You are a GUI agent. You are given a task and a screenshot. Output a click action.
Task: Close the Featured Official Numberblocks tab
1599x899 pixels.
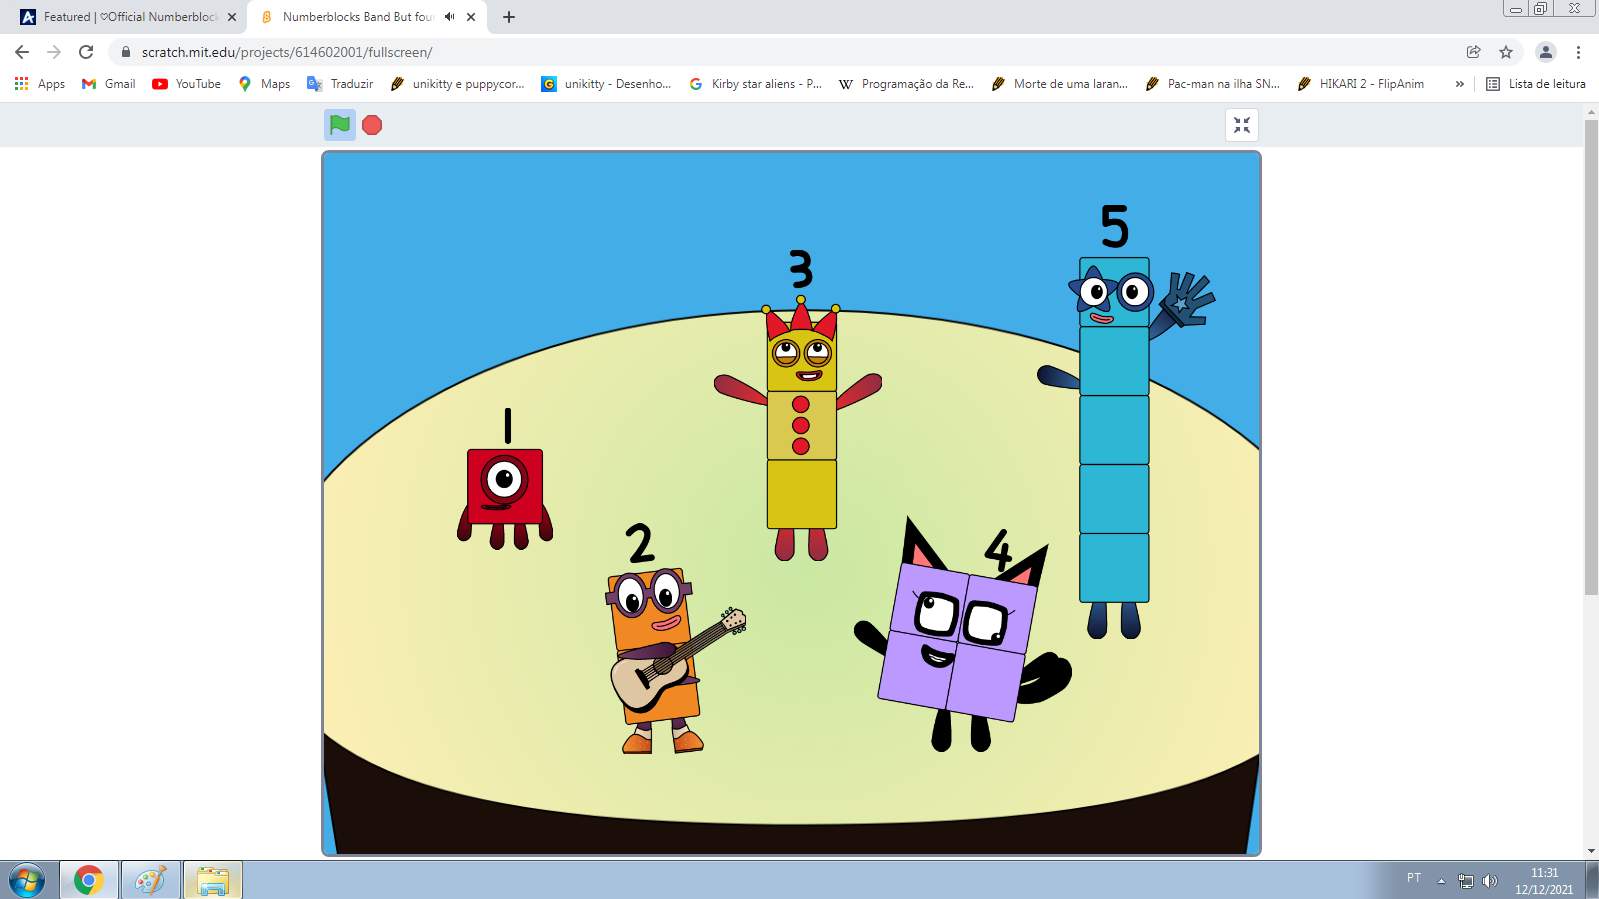(x=232, y=17)
